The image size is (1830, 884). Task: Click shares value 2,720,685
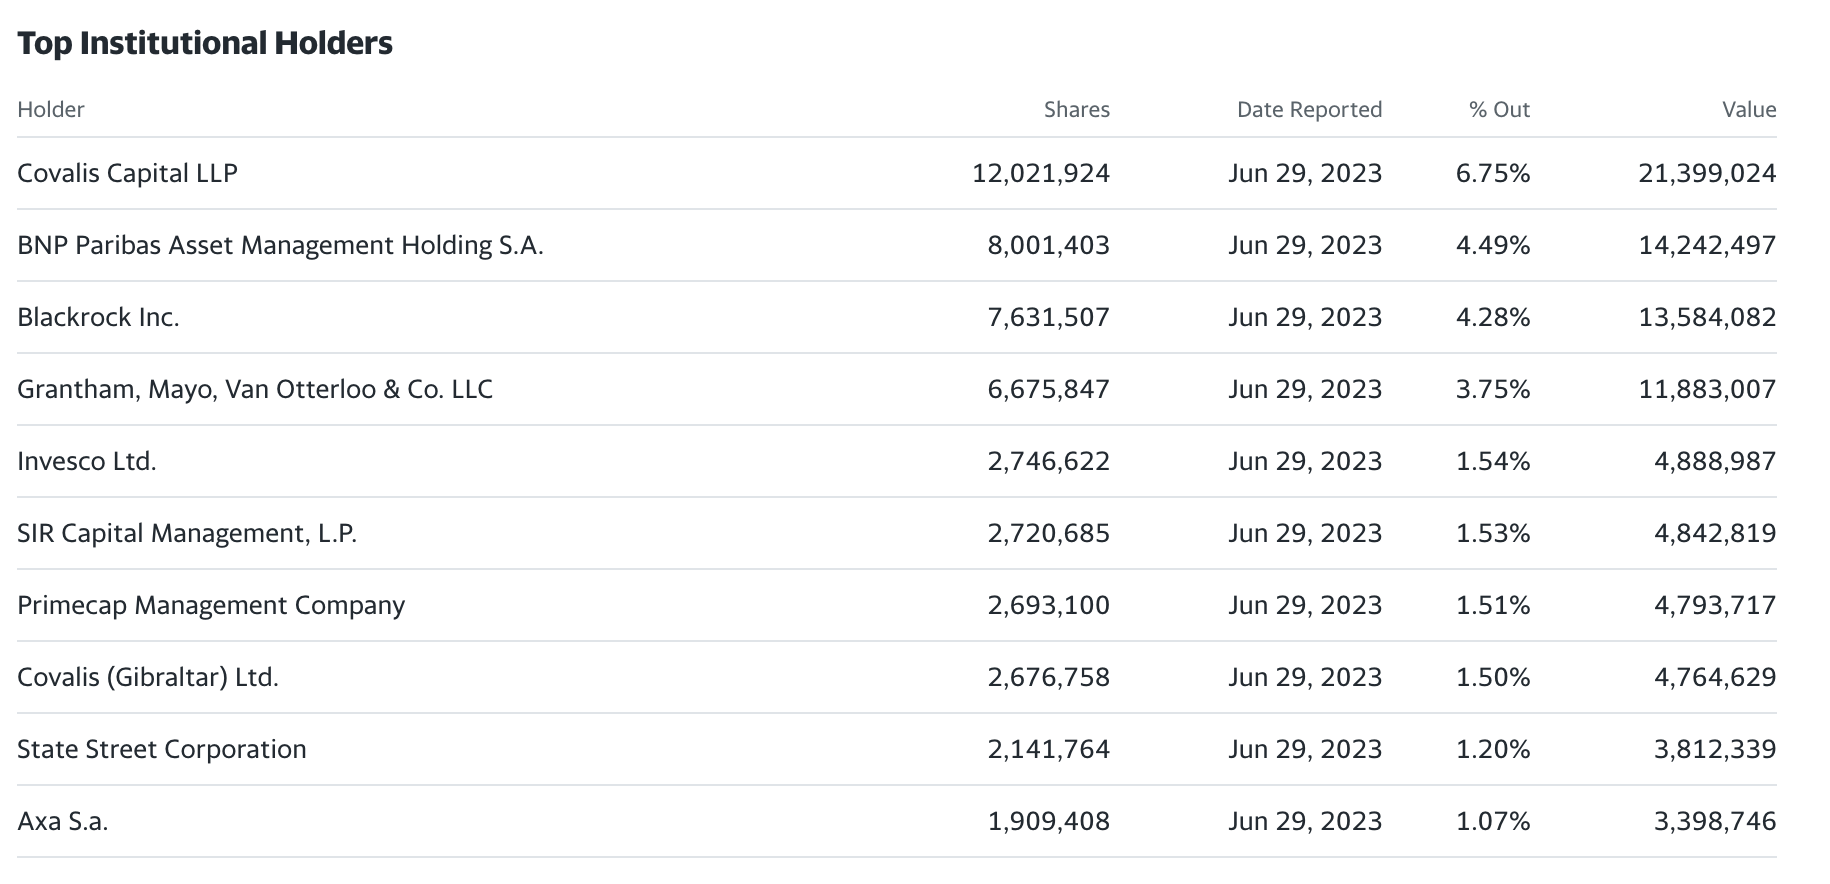point(1049,533)
